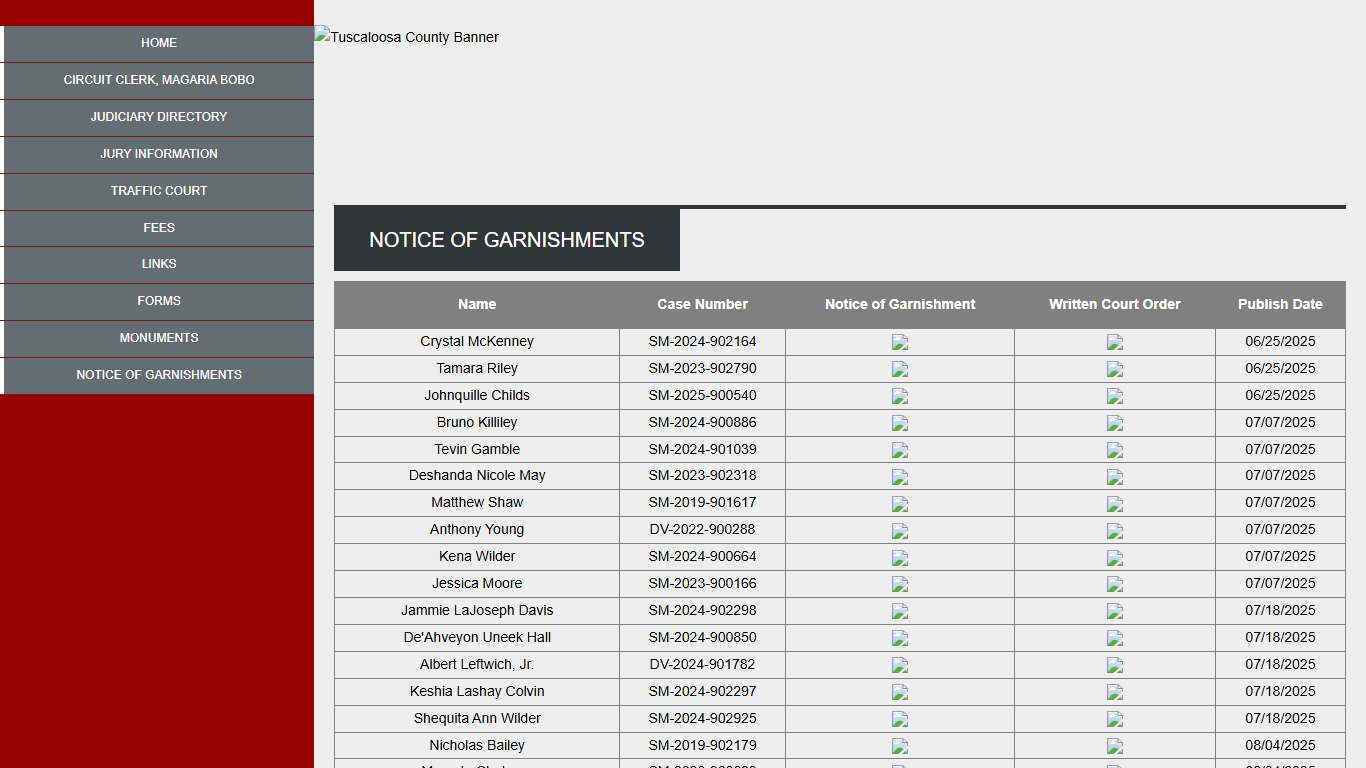
Task: Open Tamara Riley's Written Court Order icon
Action: pos(1115,369)
